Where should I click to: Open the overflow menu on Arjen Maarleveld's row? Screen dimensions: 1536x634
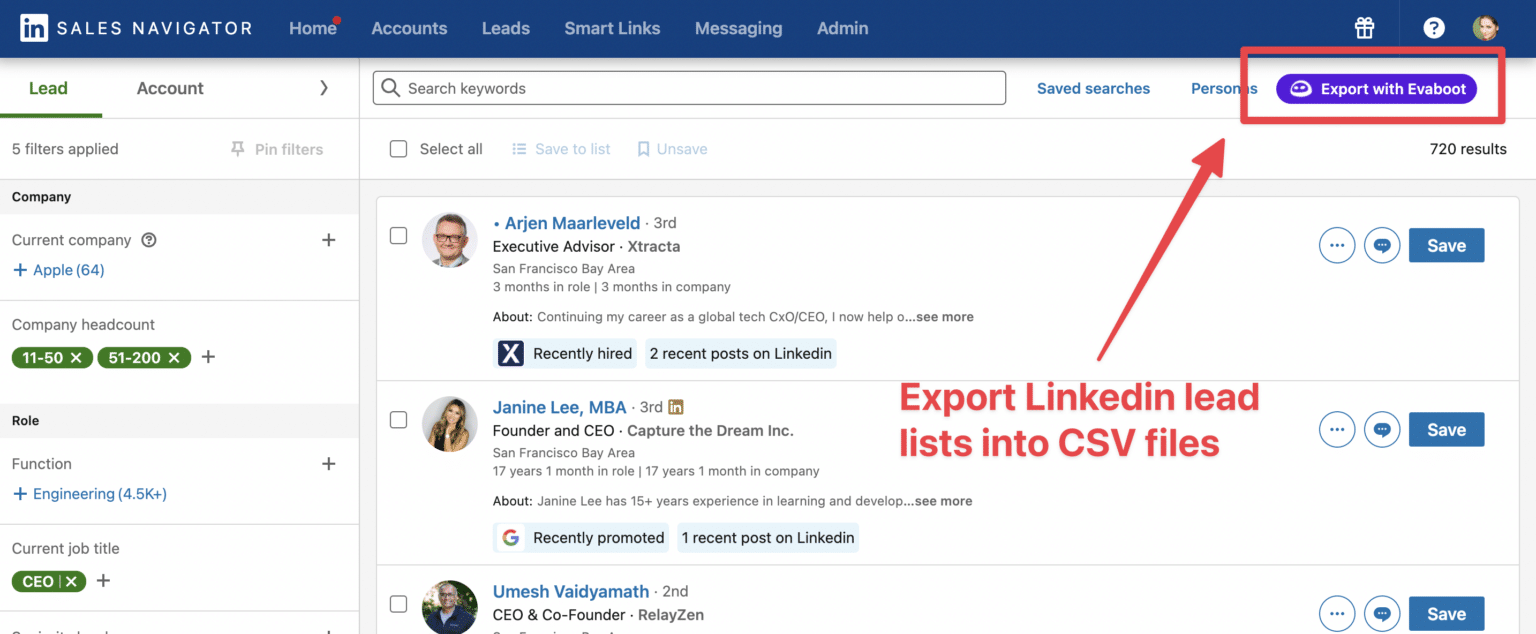tap(1337, 245)
